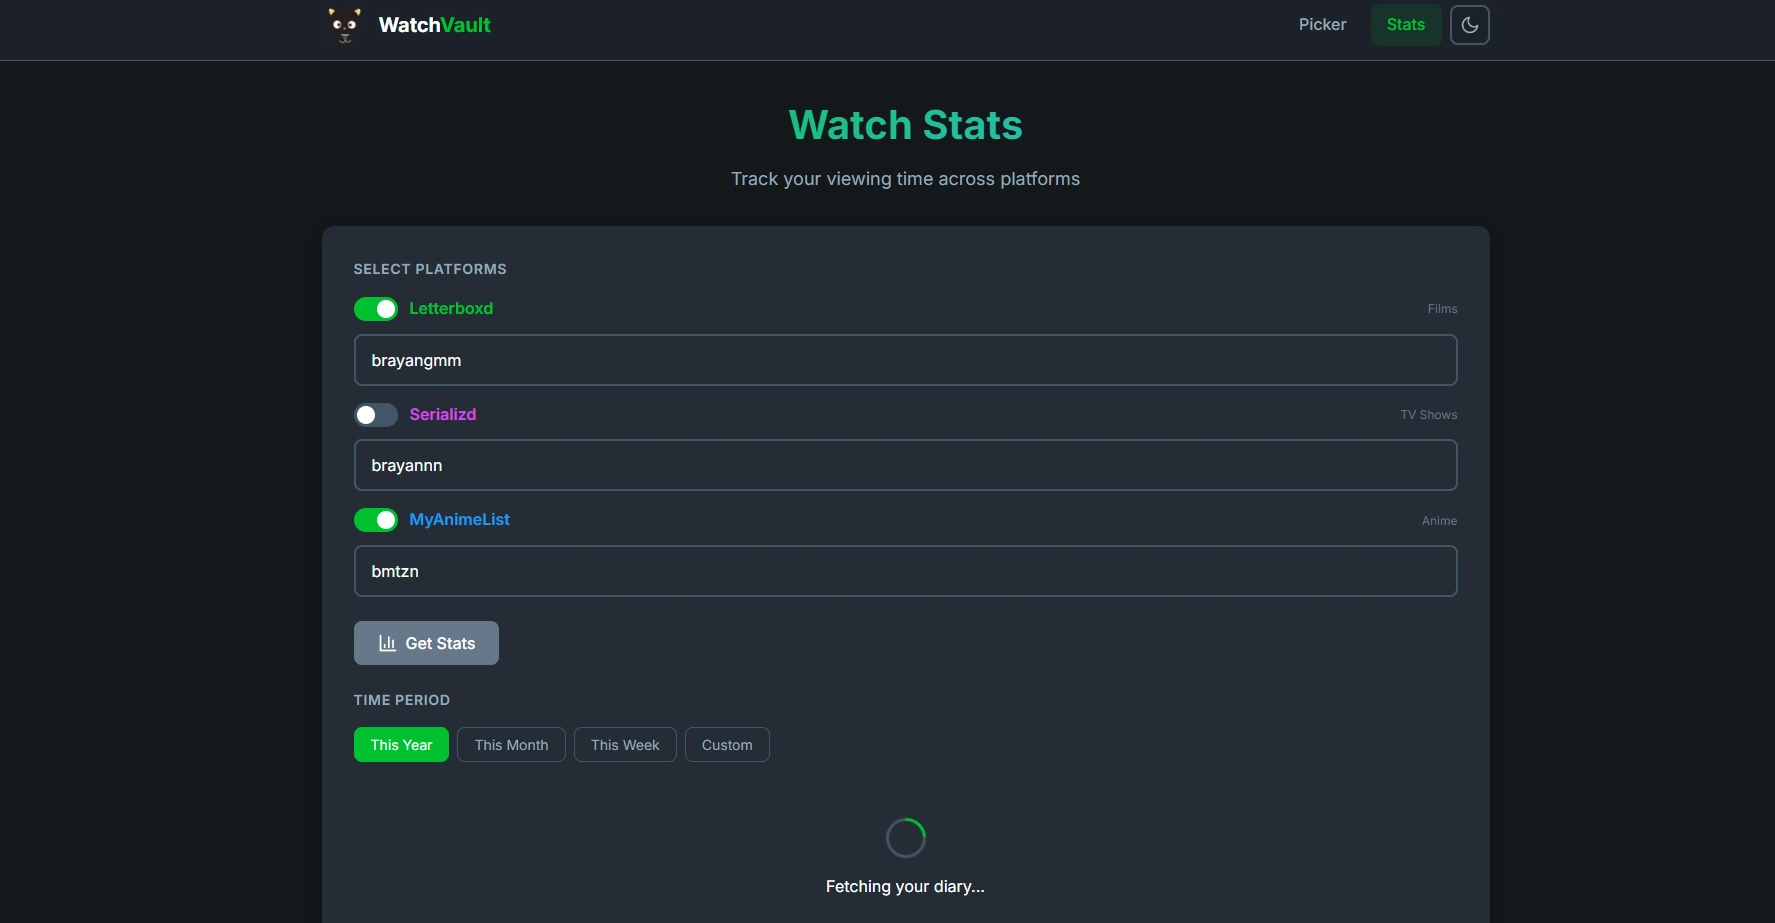Choose the Custom time period
The width and height of the screenshot is (1775, 923).
click(x=727, y=745)
